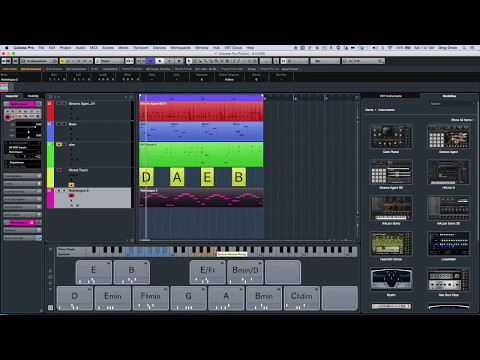The image size is (480, 360).
Task: Trigger the C#dim chord pad
Action: [302, 298]
